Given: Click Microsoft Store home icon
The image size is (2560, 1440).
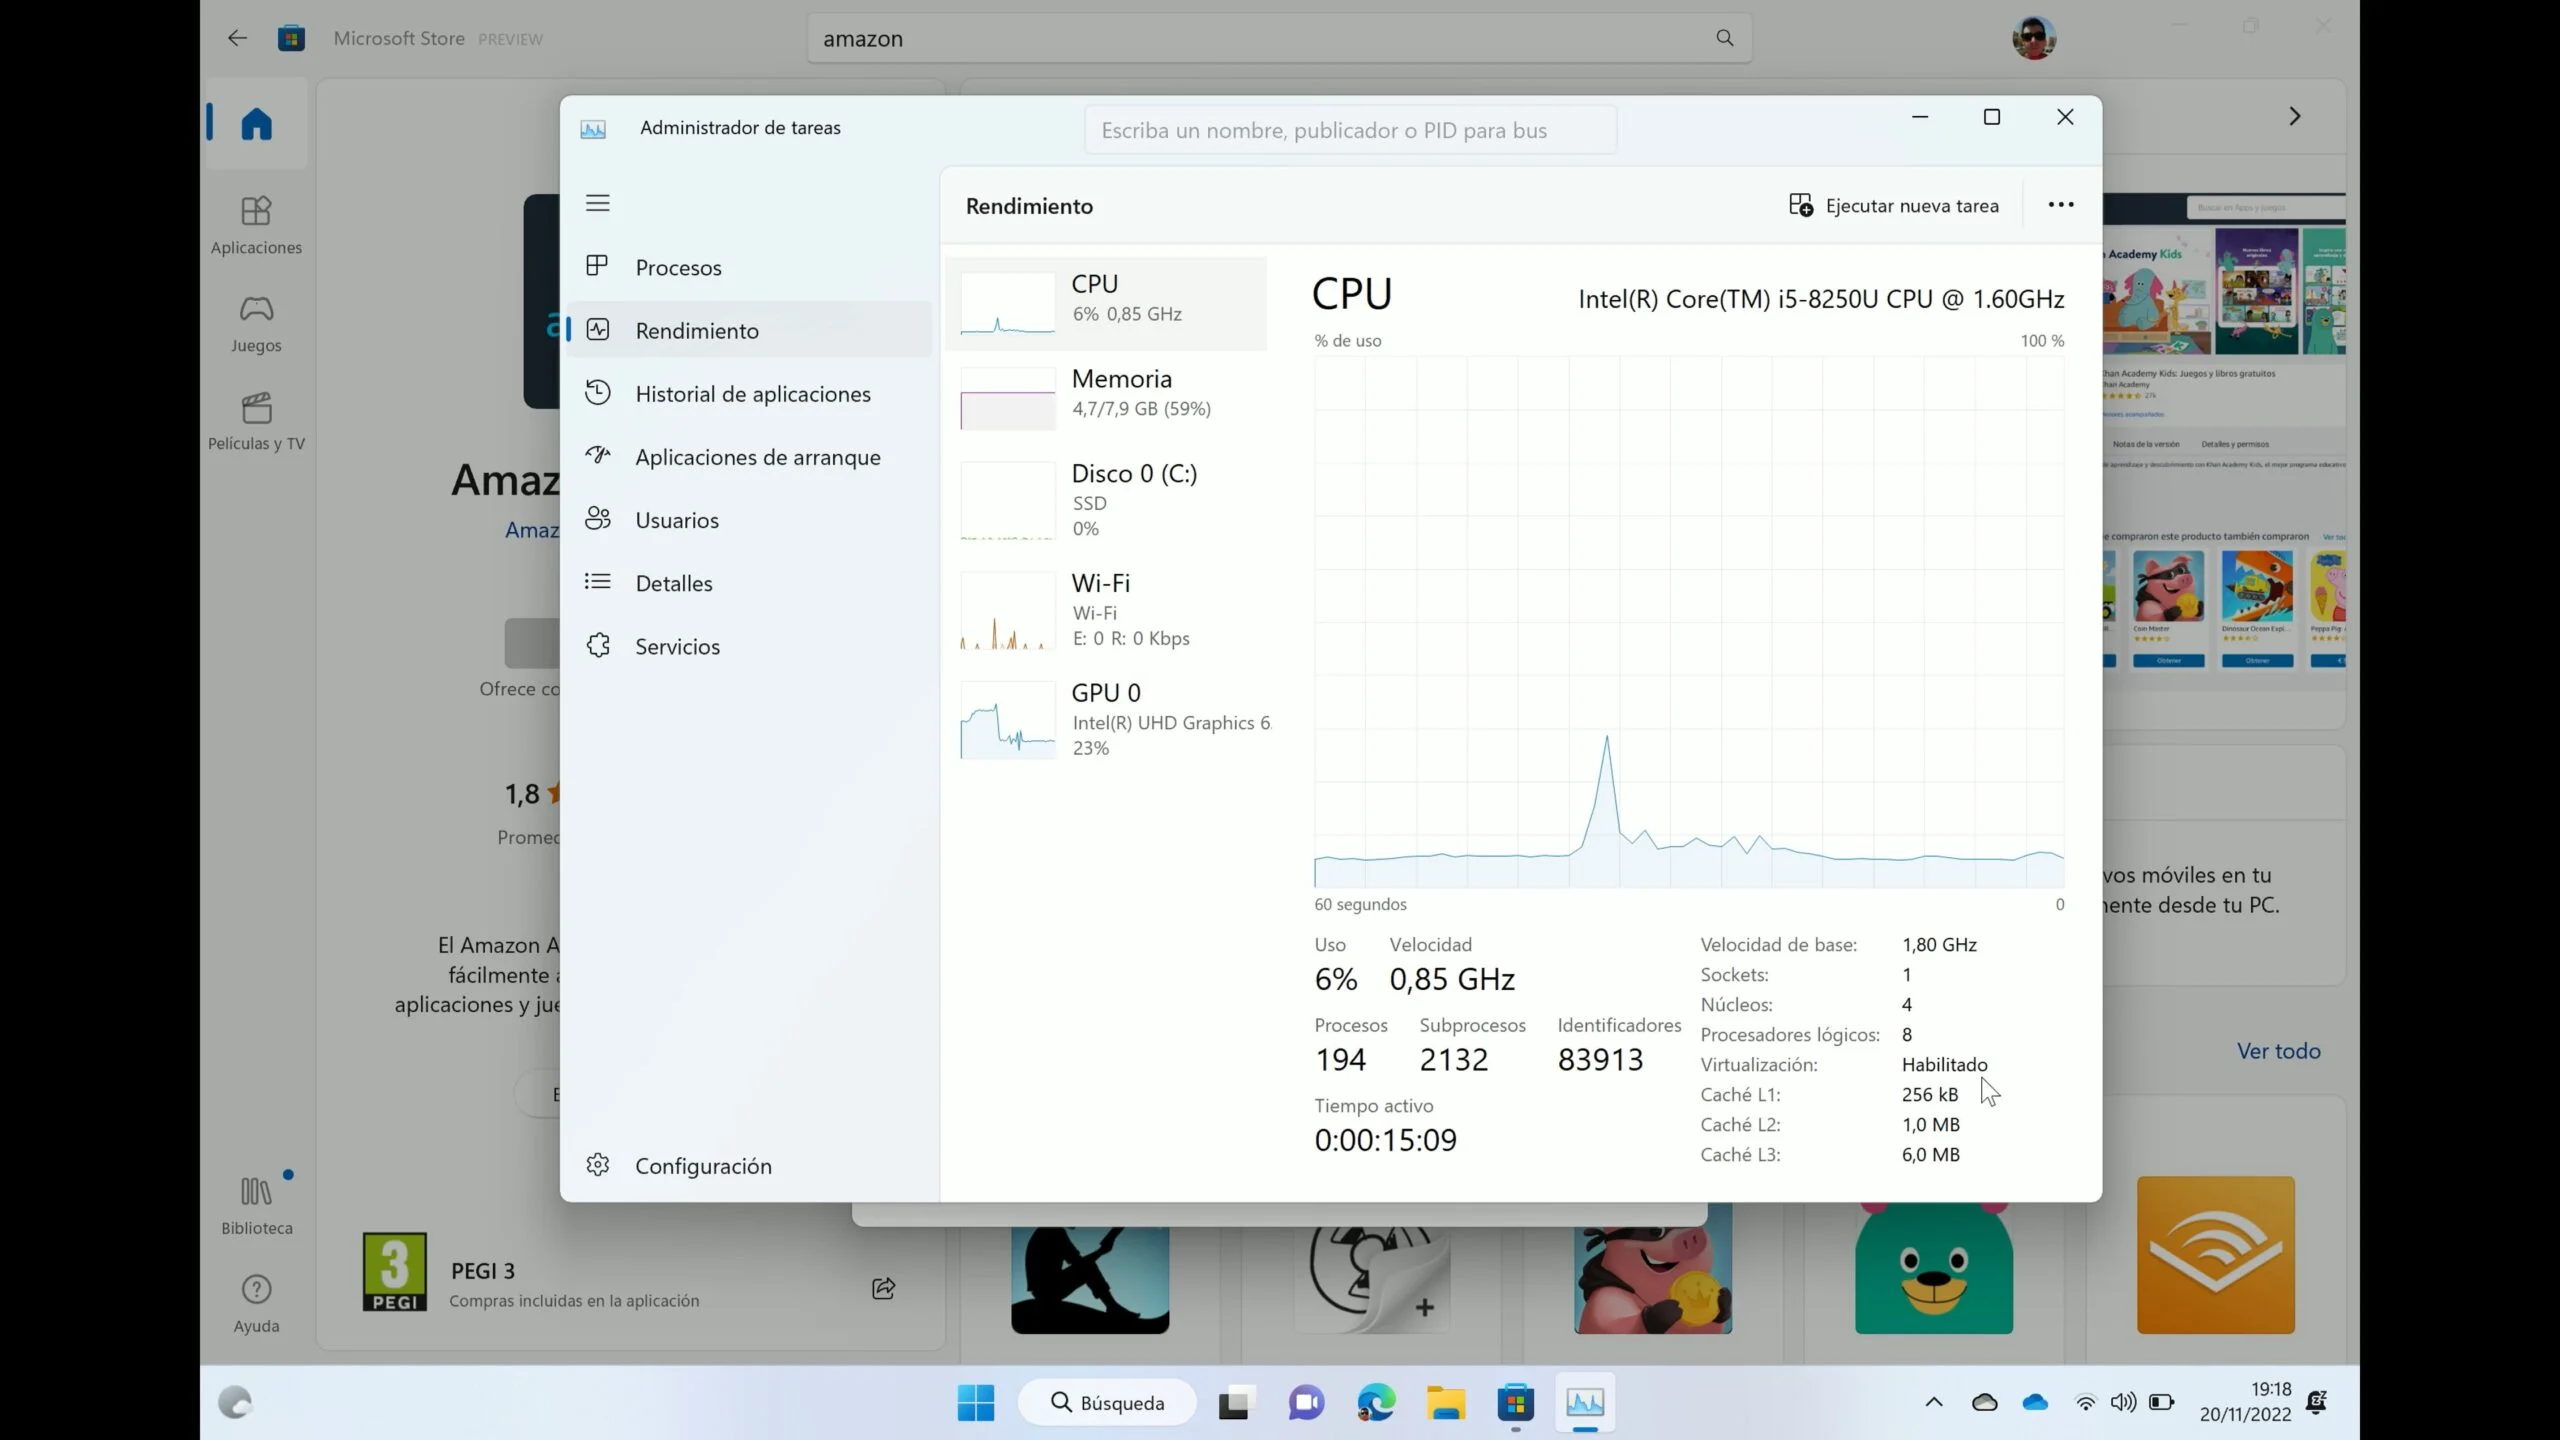Looking at the screenshot, I should [x=256, y=124].
